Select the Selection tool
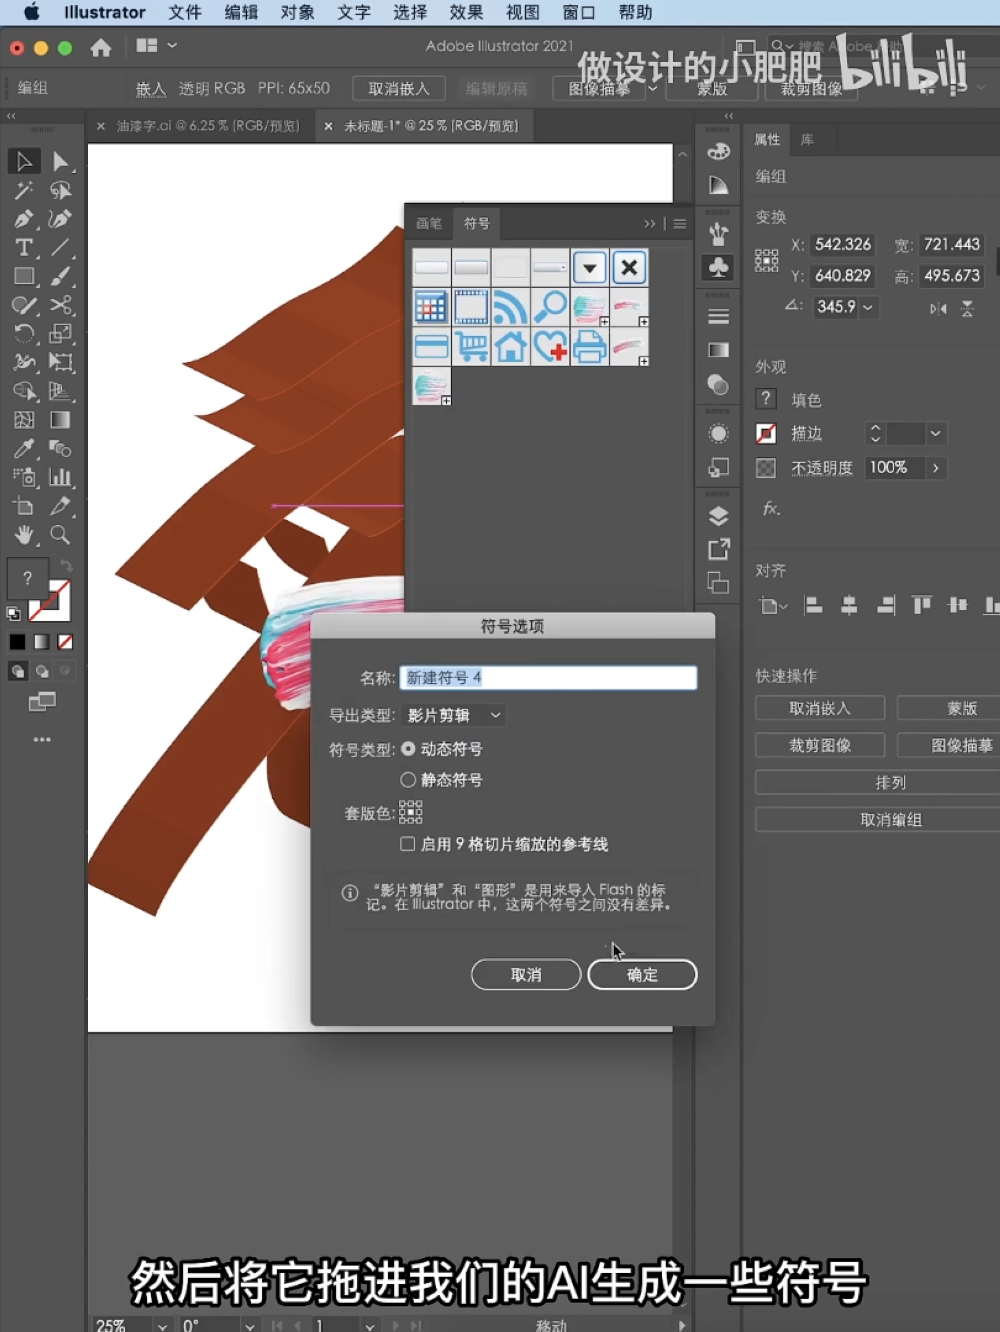The height and width of the screenshot is (1332, 1000). [24, 161]
